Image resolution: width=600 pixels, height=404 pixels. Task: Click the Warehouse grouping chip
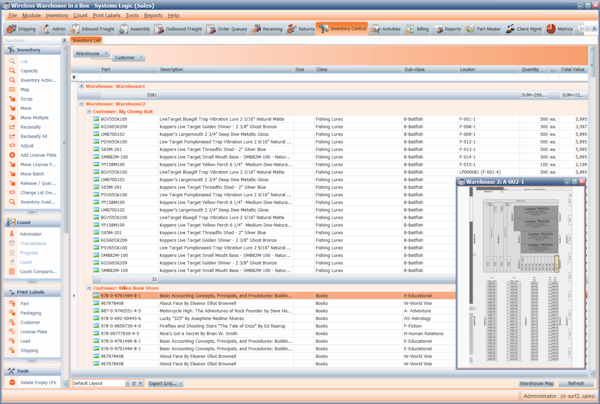tap(91, 54)
